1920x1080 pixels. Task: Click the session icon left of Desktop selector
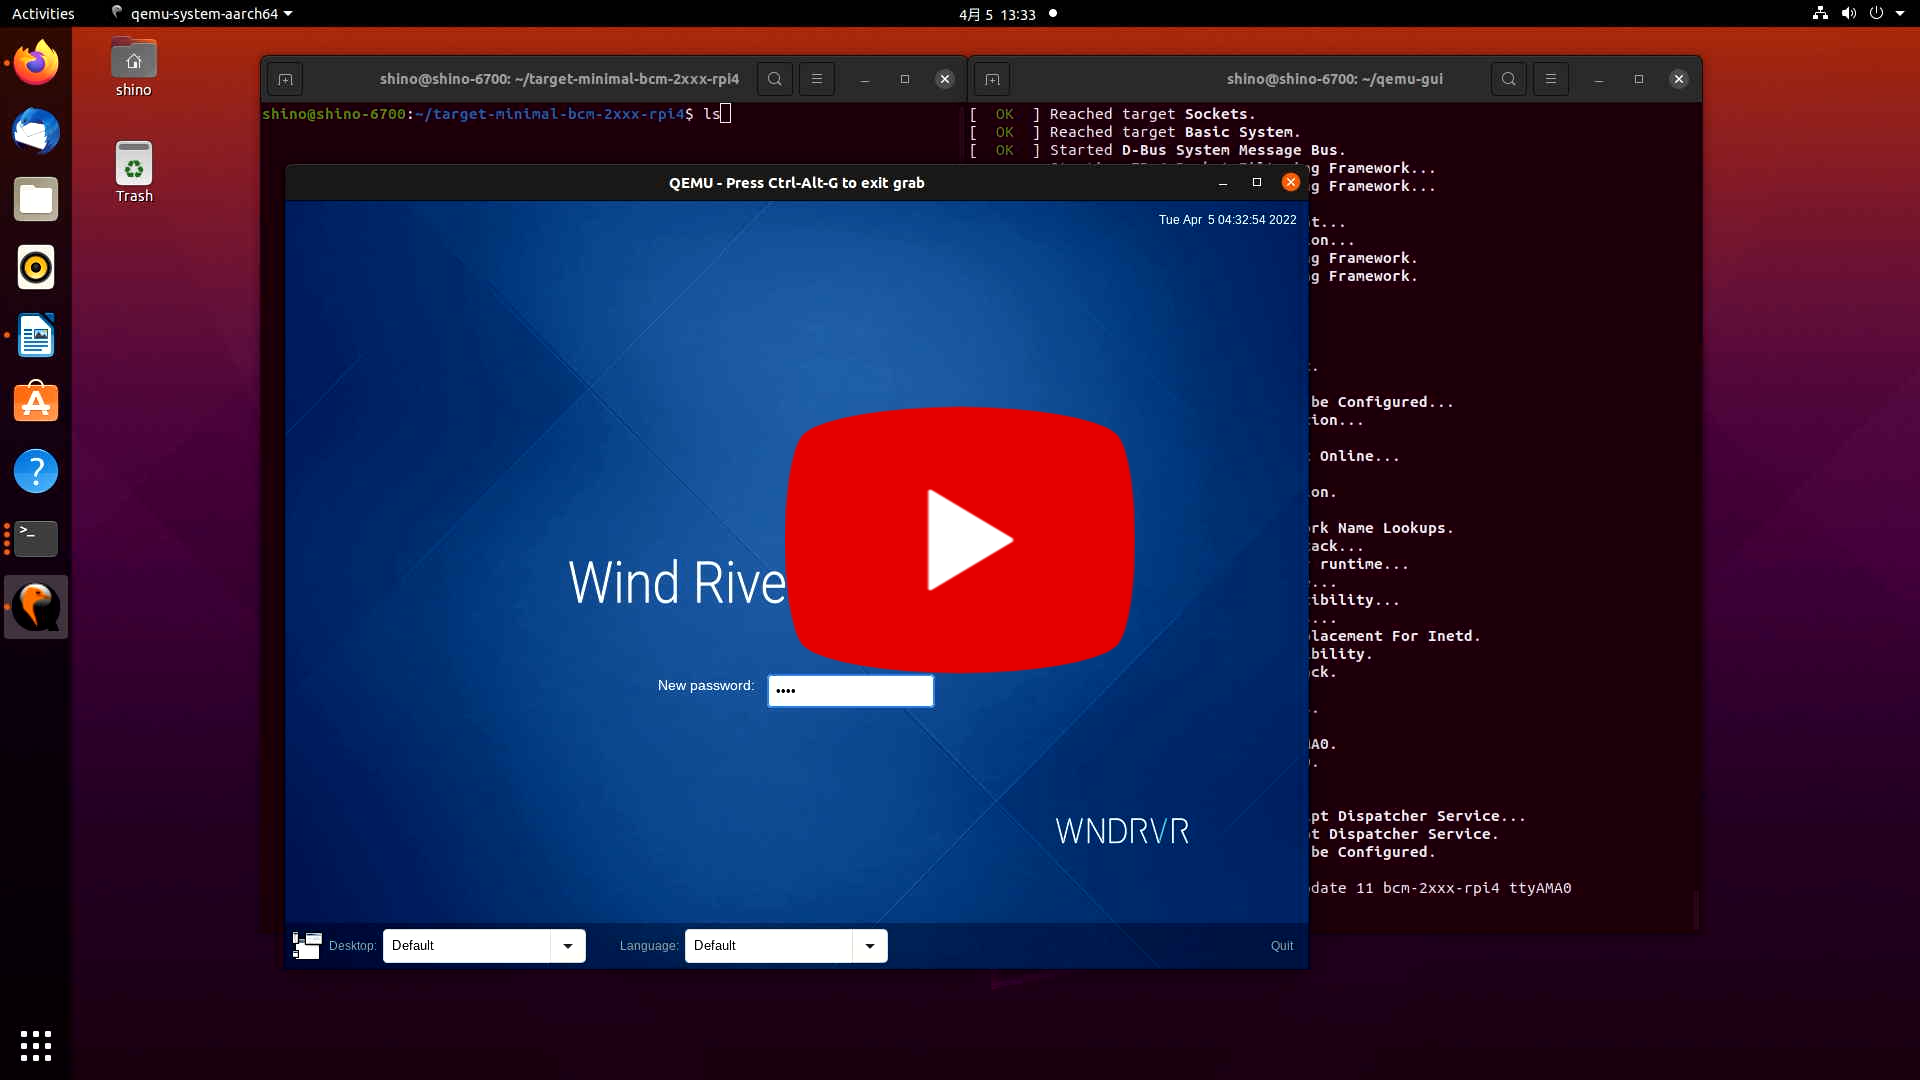pos(307,945)
